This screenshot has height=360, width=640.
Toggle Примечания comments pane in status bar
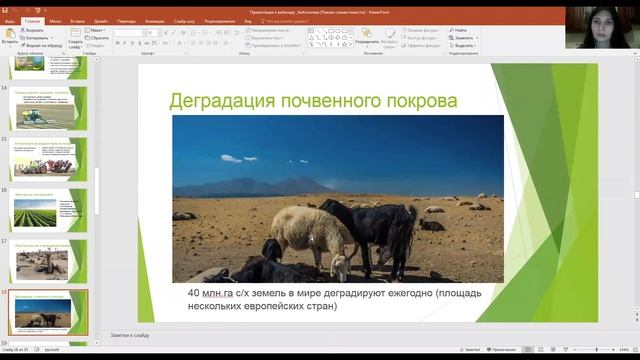501,350
